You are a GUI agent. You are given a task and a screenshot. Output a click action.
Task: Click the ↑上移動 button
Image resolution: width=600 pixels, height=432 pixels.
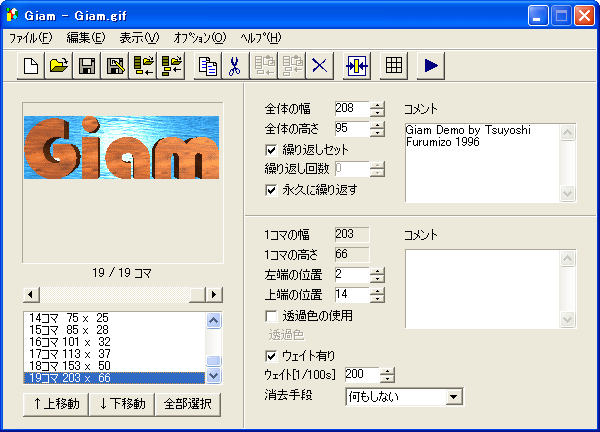tap(55, 404)
